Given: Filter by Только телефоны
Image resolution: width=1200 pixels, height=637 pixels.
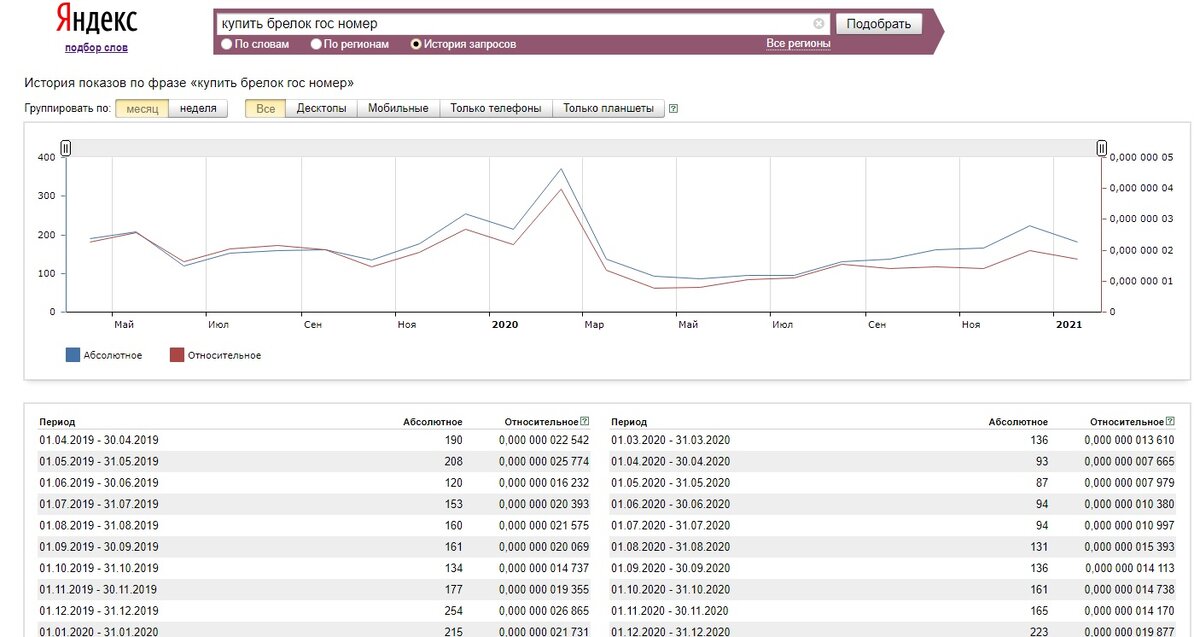Looking at the screenshot, I should tap(496, 108).
